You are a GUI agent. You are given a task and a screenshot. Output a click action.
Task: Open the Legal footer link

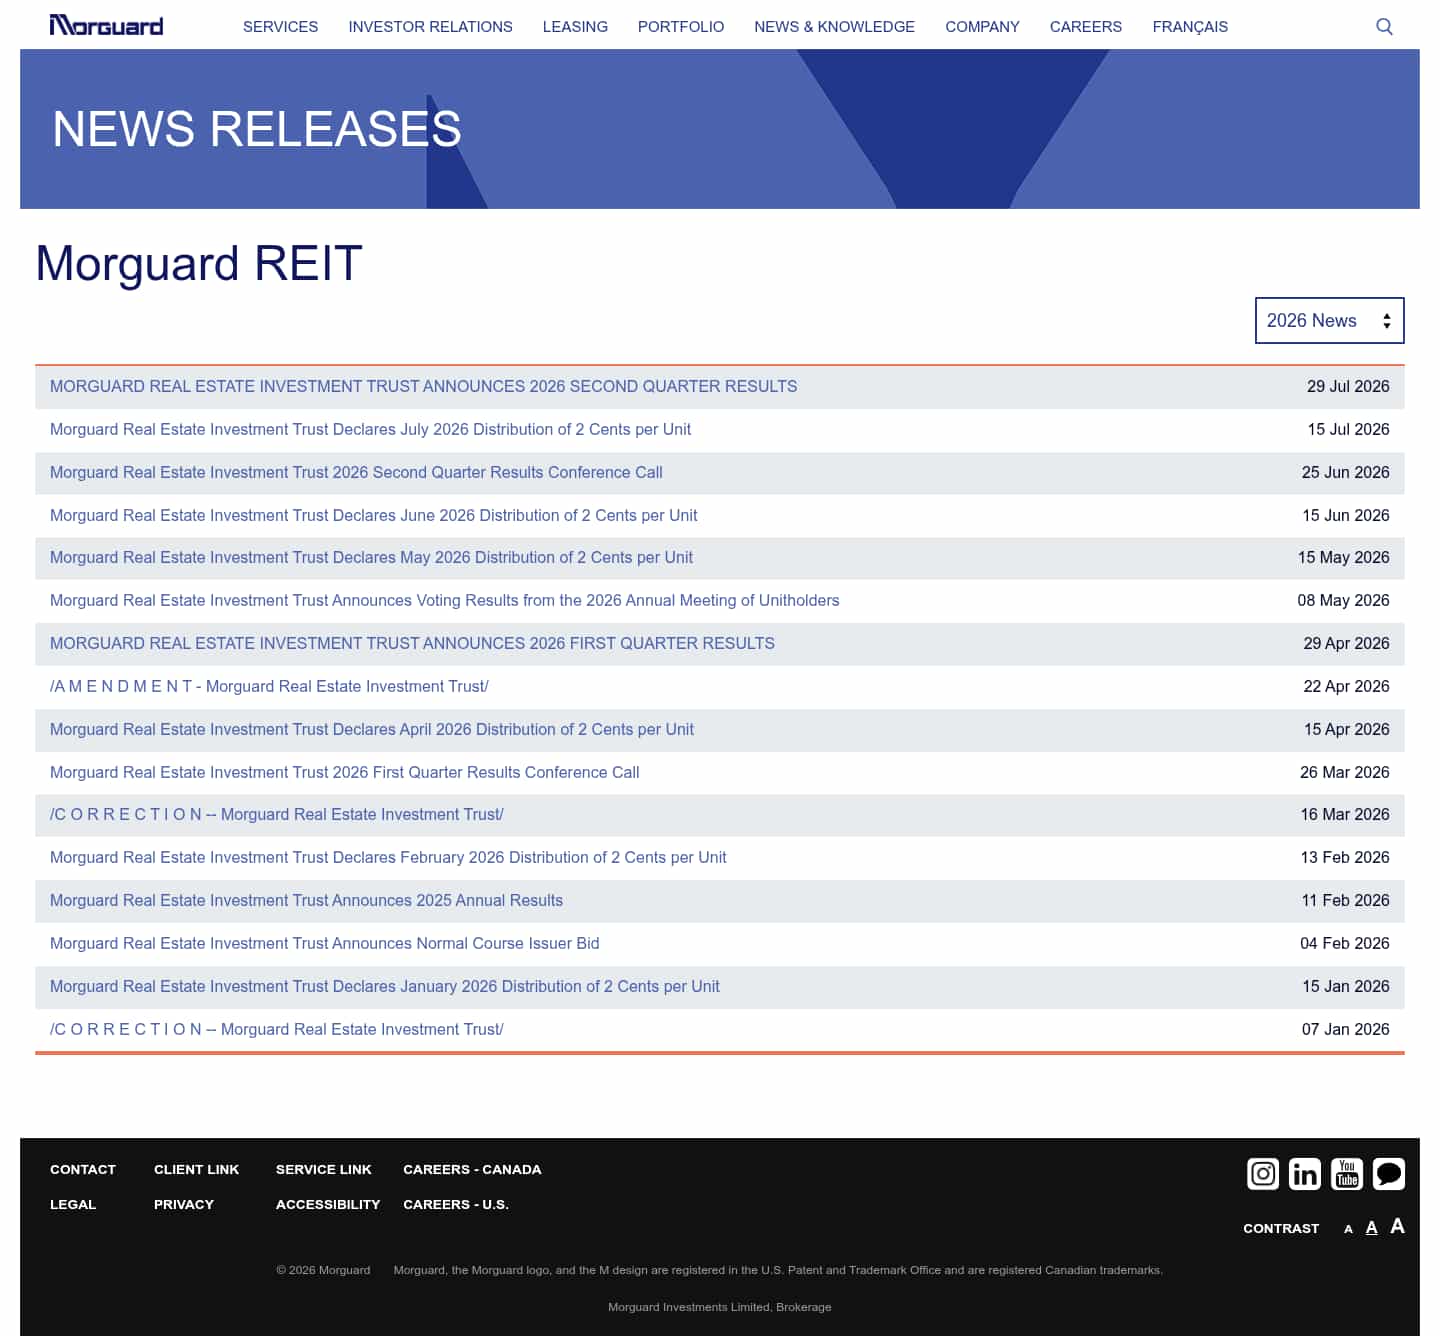[x=73, y=1204]
